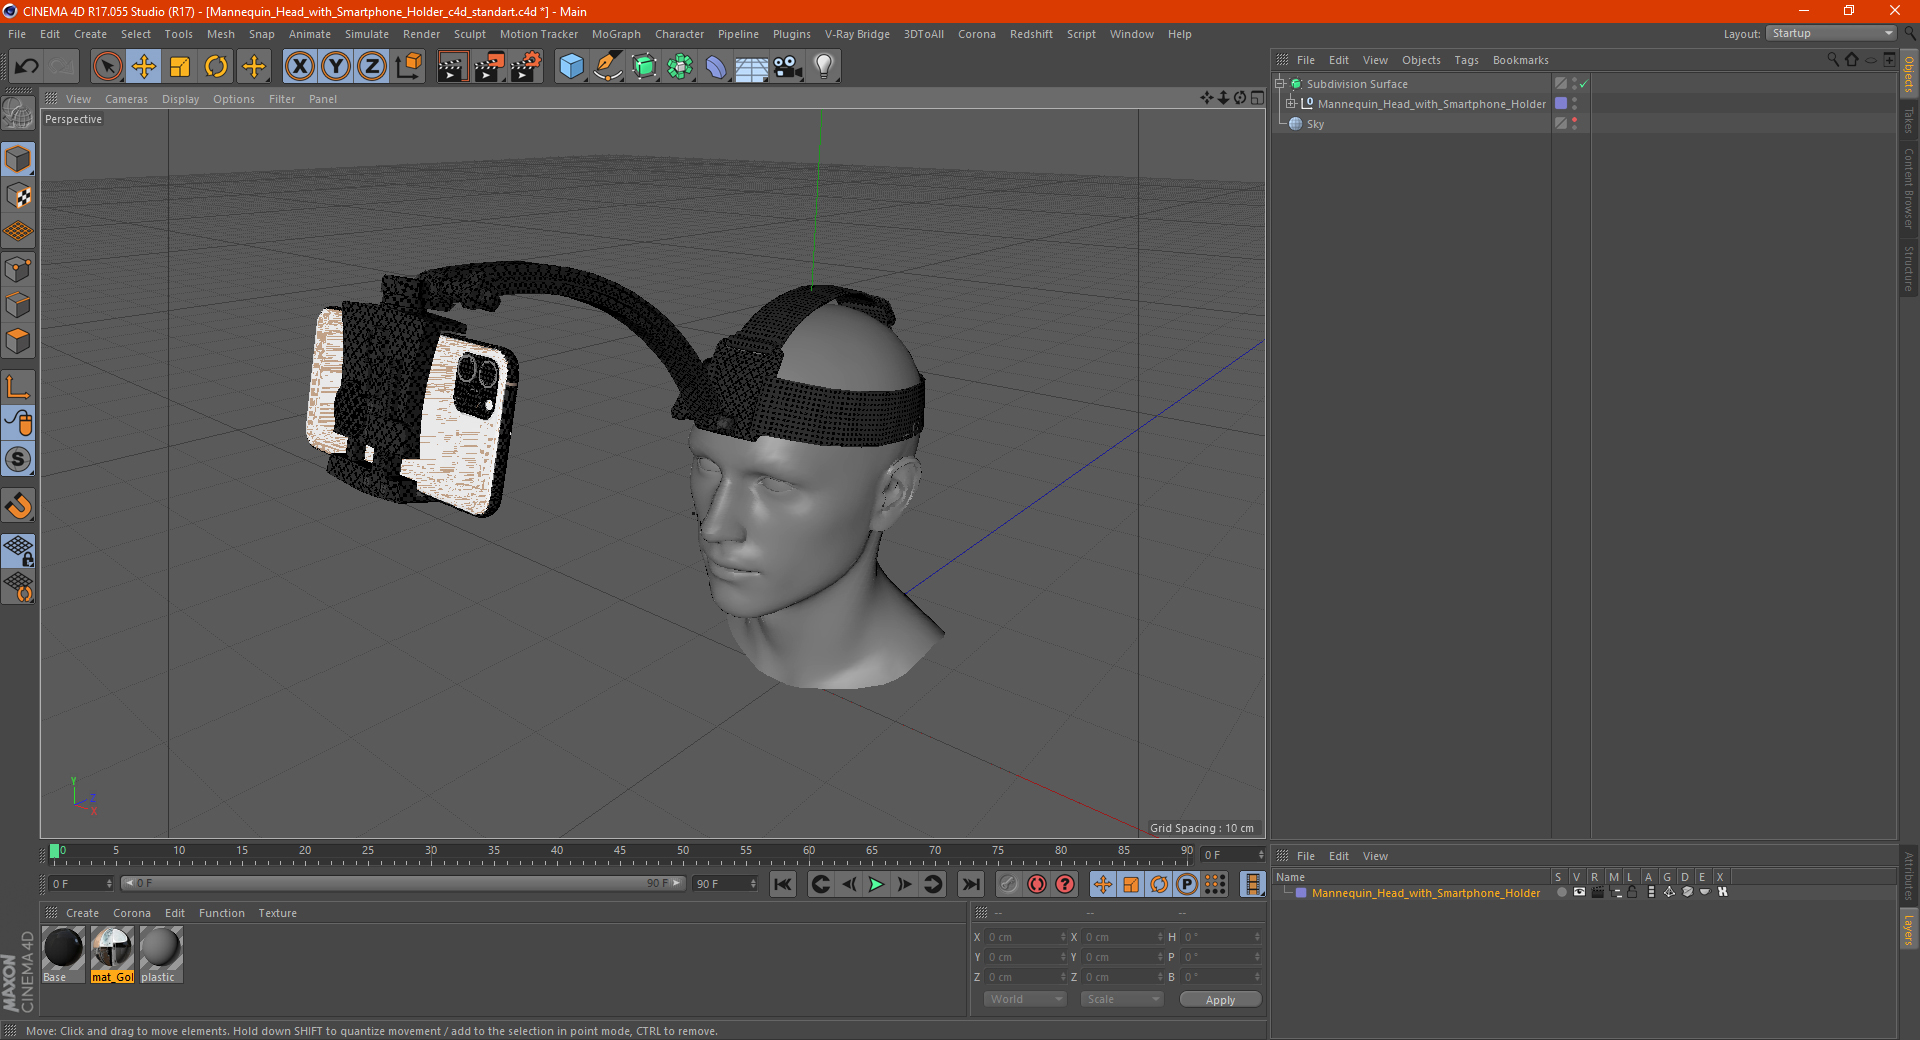Toggle Z axis lock
The image size is (1920, 1040).
click(x=372, y=67)
